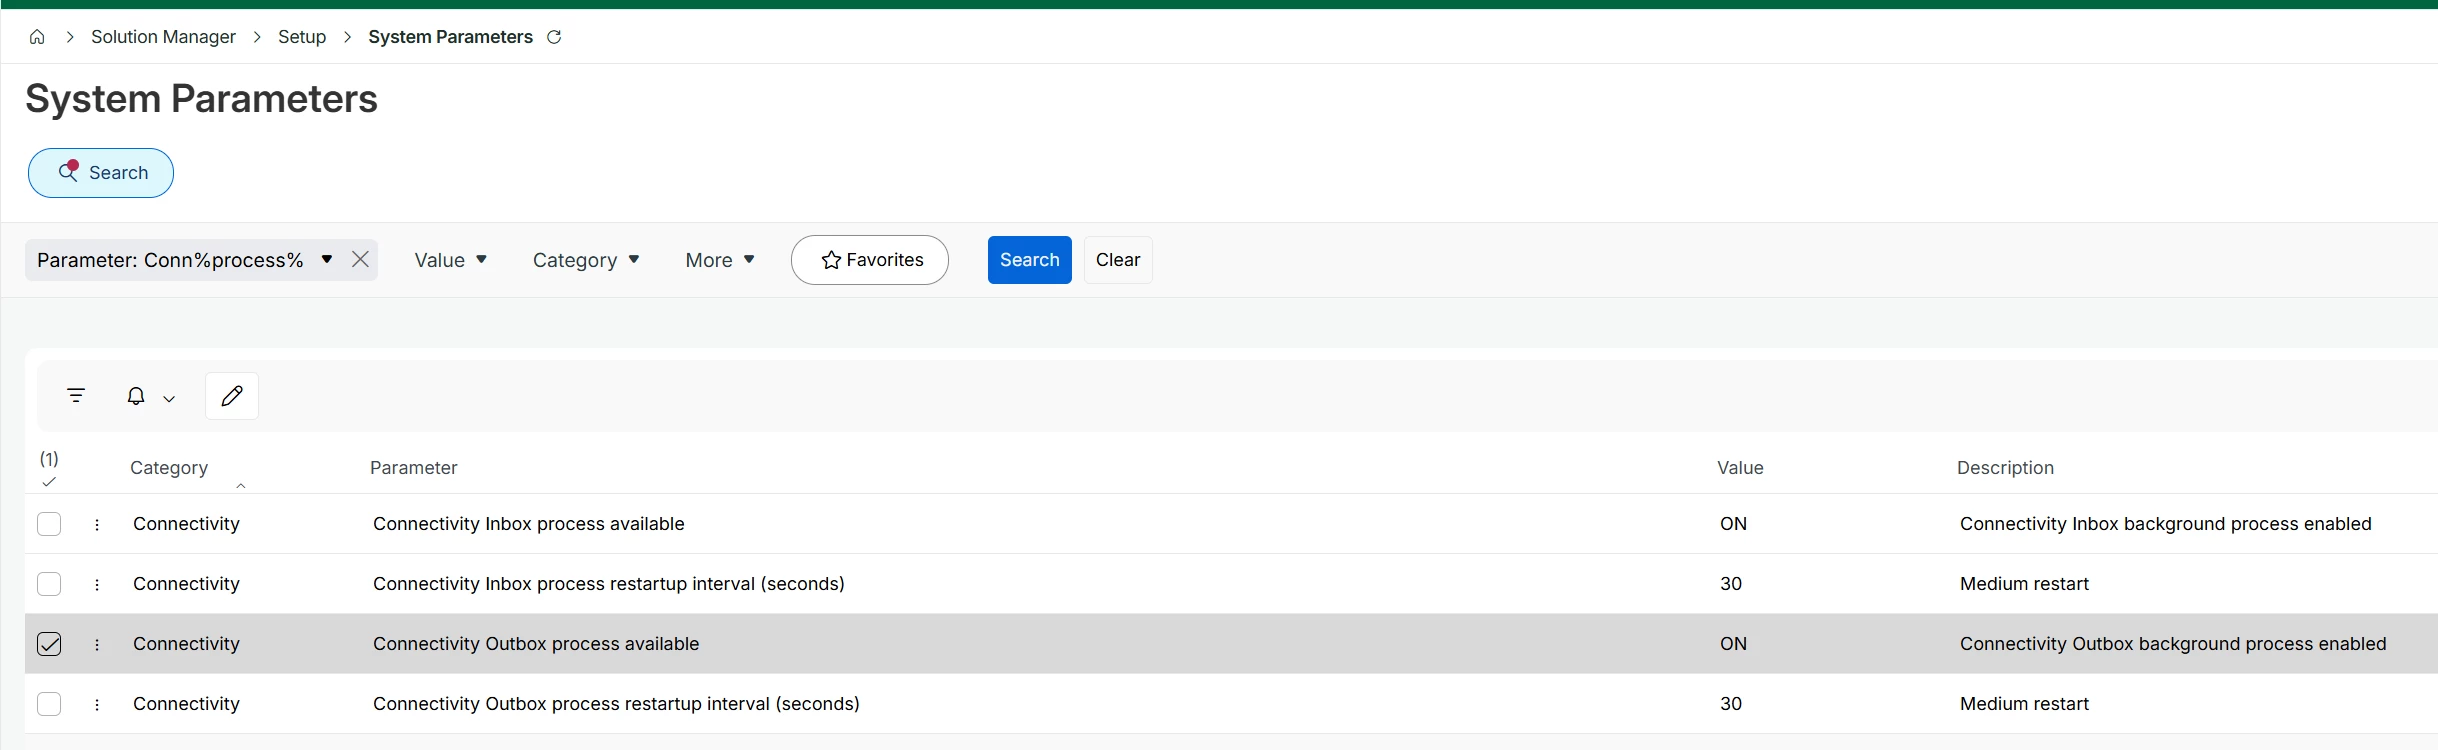
Task: Sort by Description column header
Action: coord(2005,468)
